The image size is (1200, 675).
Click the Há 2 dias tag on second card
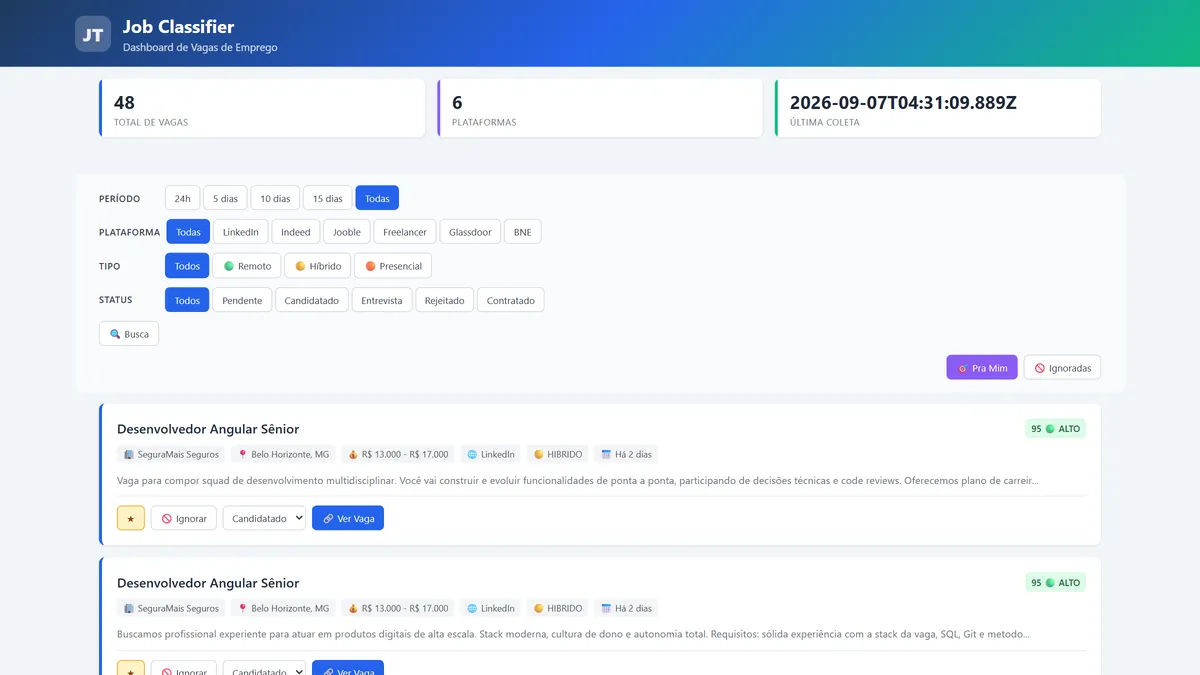coord(626,608)
